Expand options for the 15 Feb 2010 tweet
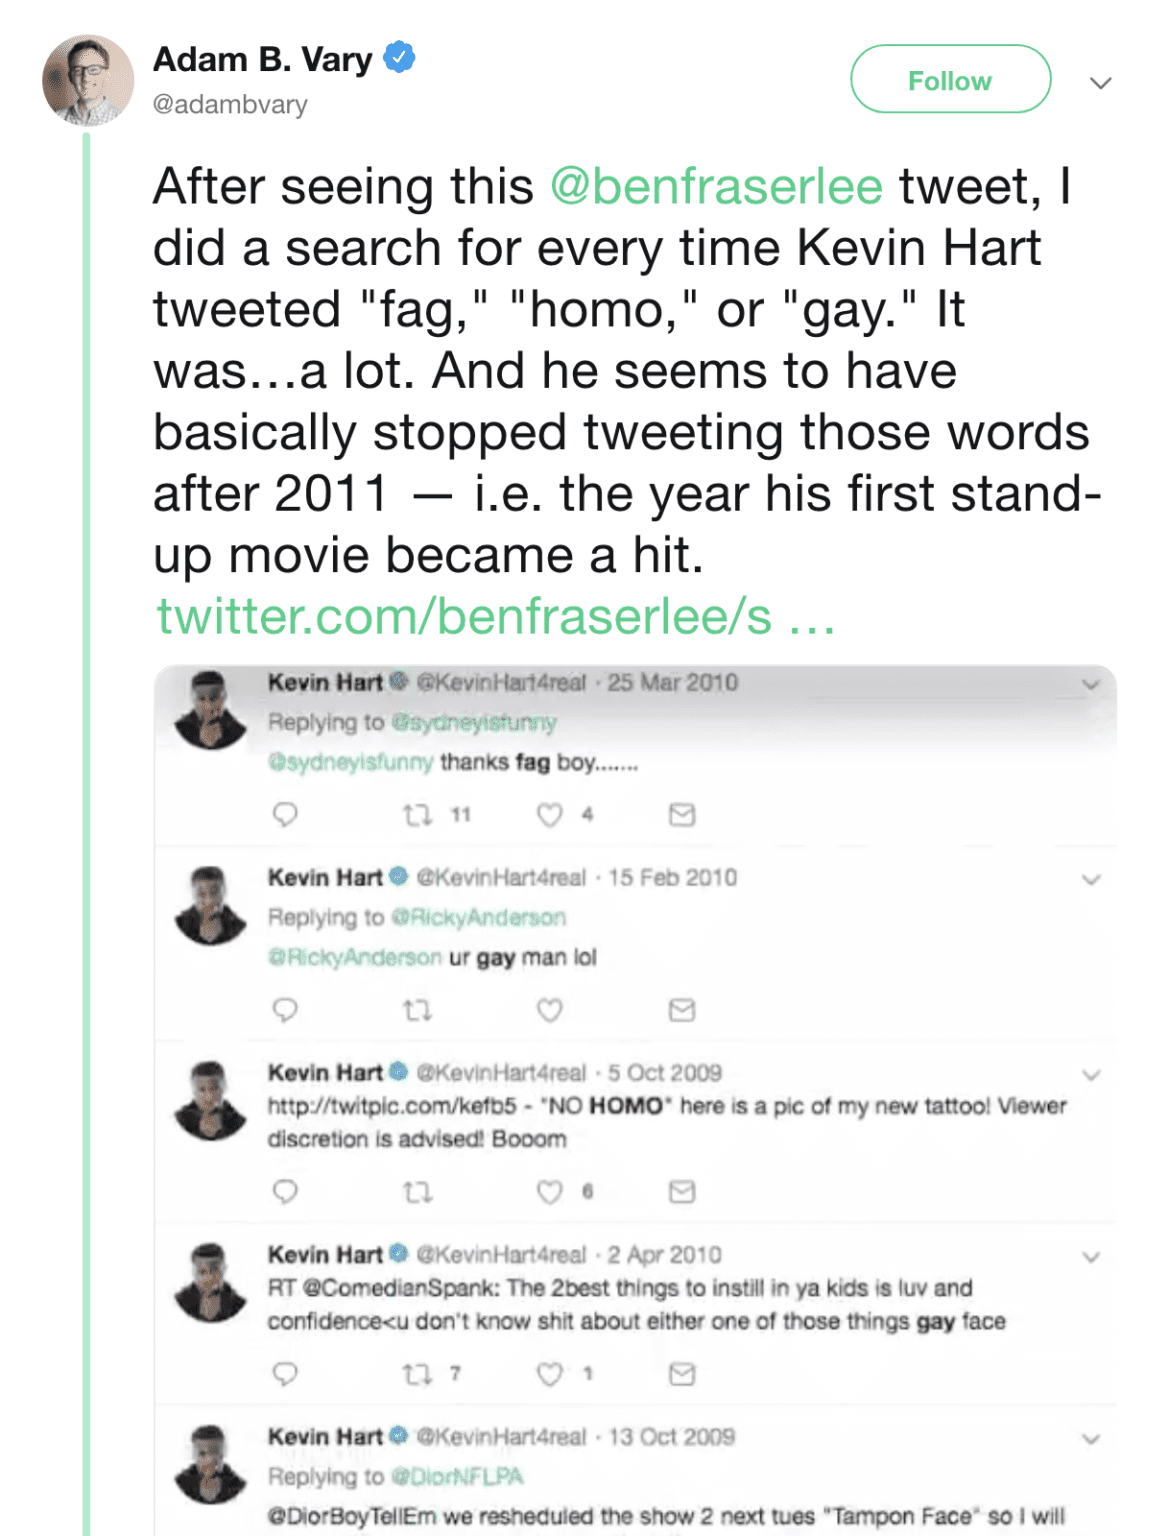This screenshot has width=1169, height=1536. tap(1091, 880)
